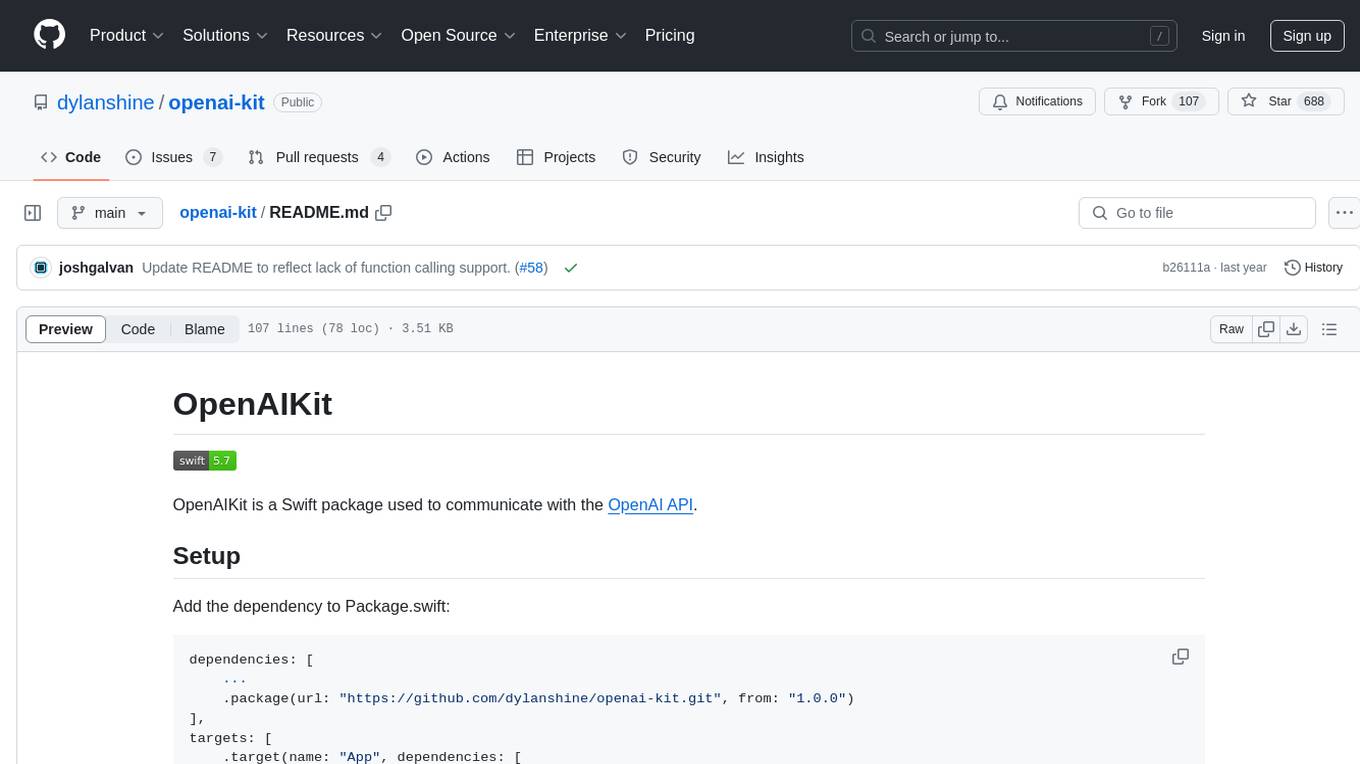Viewport: 1360px width, 764px height.
Task: Copy the README.md file path
Action: coord(383,213)
